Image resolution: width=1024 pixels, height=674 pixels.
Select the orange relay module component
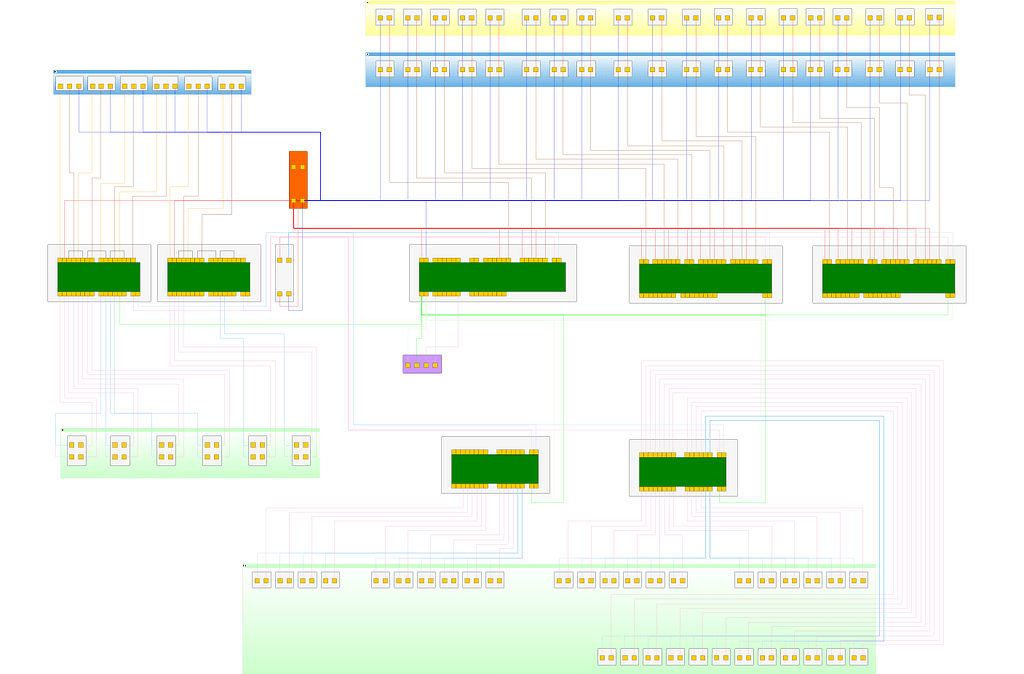click(297, 180)
